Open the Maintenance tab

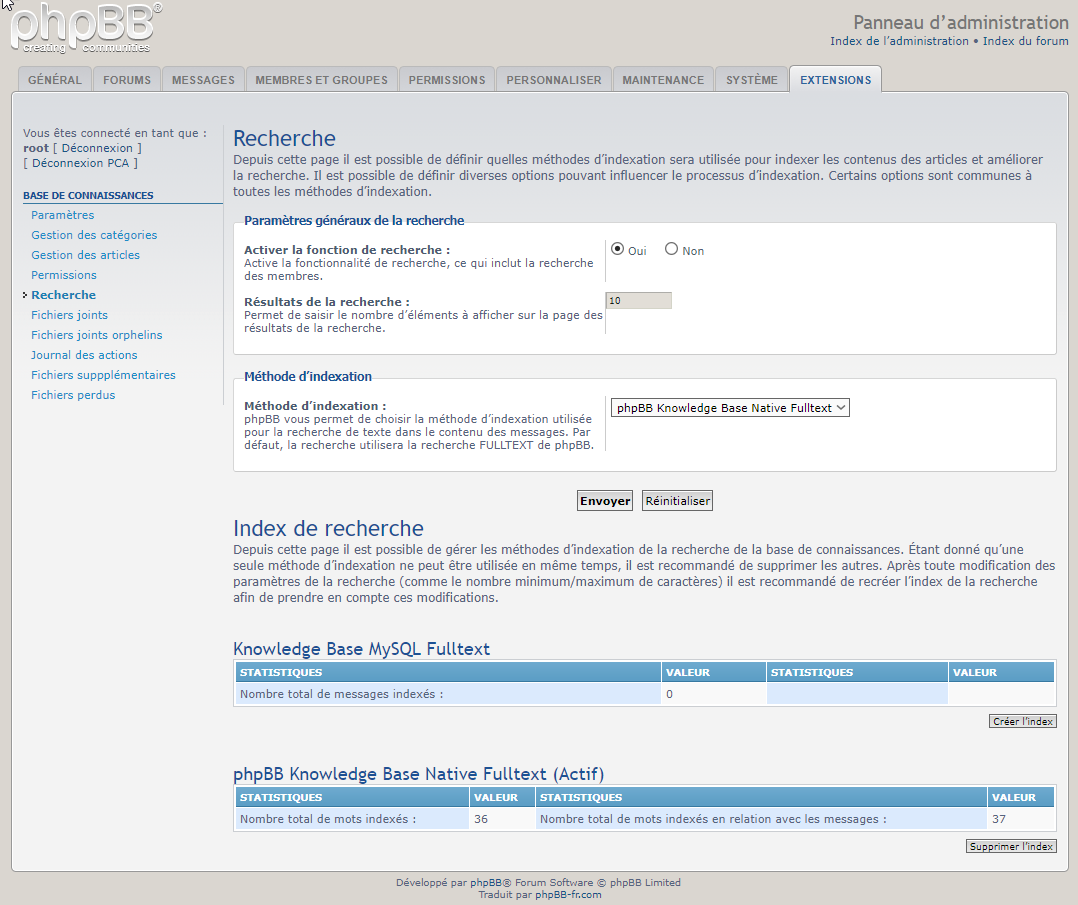pyautogui.click(x=663, y=80)
